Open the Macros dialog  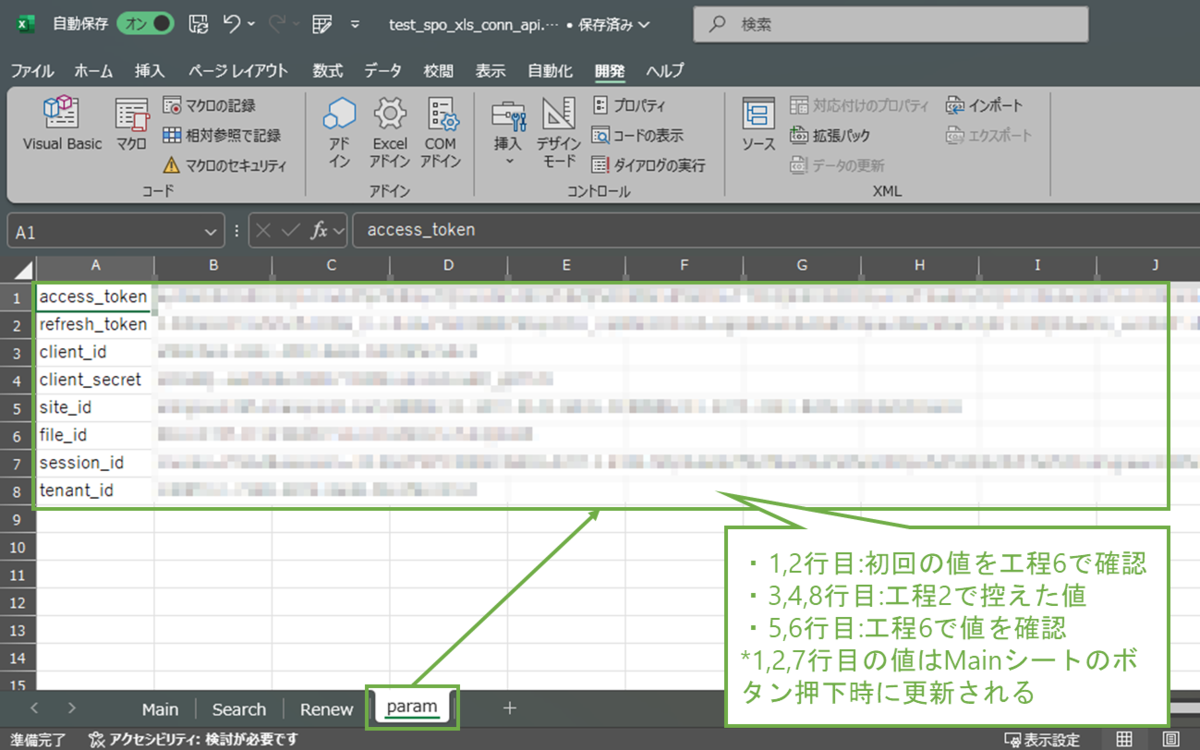[x=130, y=125]
